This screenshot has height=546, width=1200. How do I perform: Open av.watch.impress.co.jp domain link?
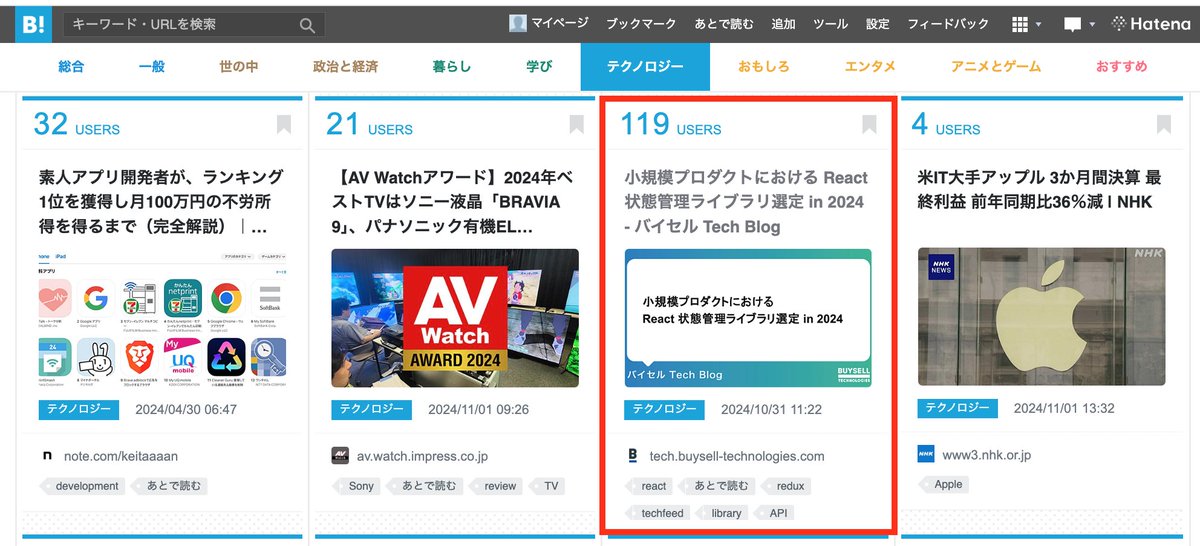[423, 456]
